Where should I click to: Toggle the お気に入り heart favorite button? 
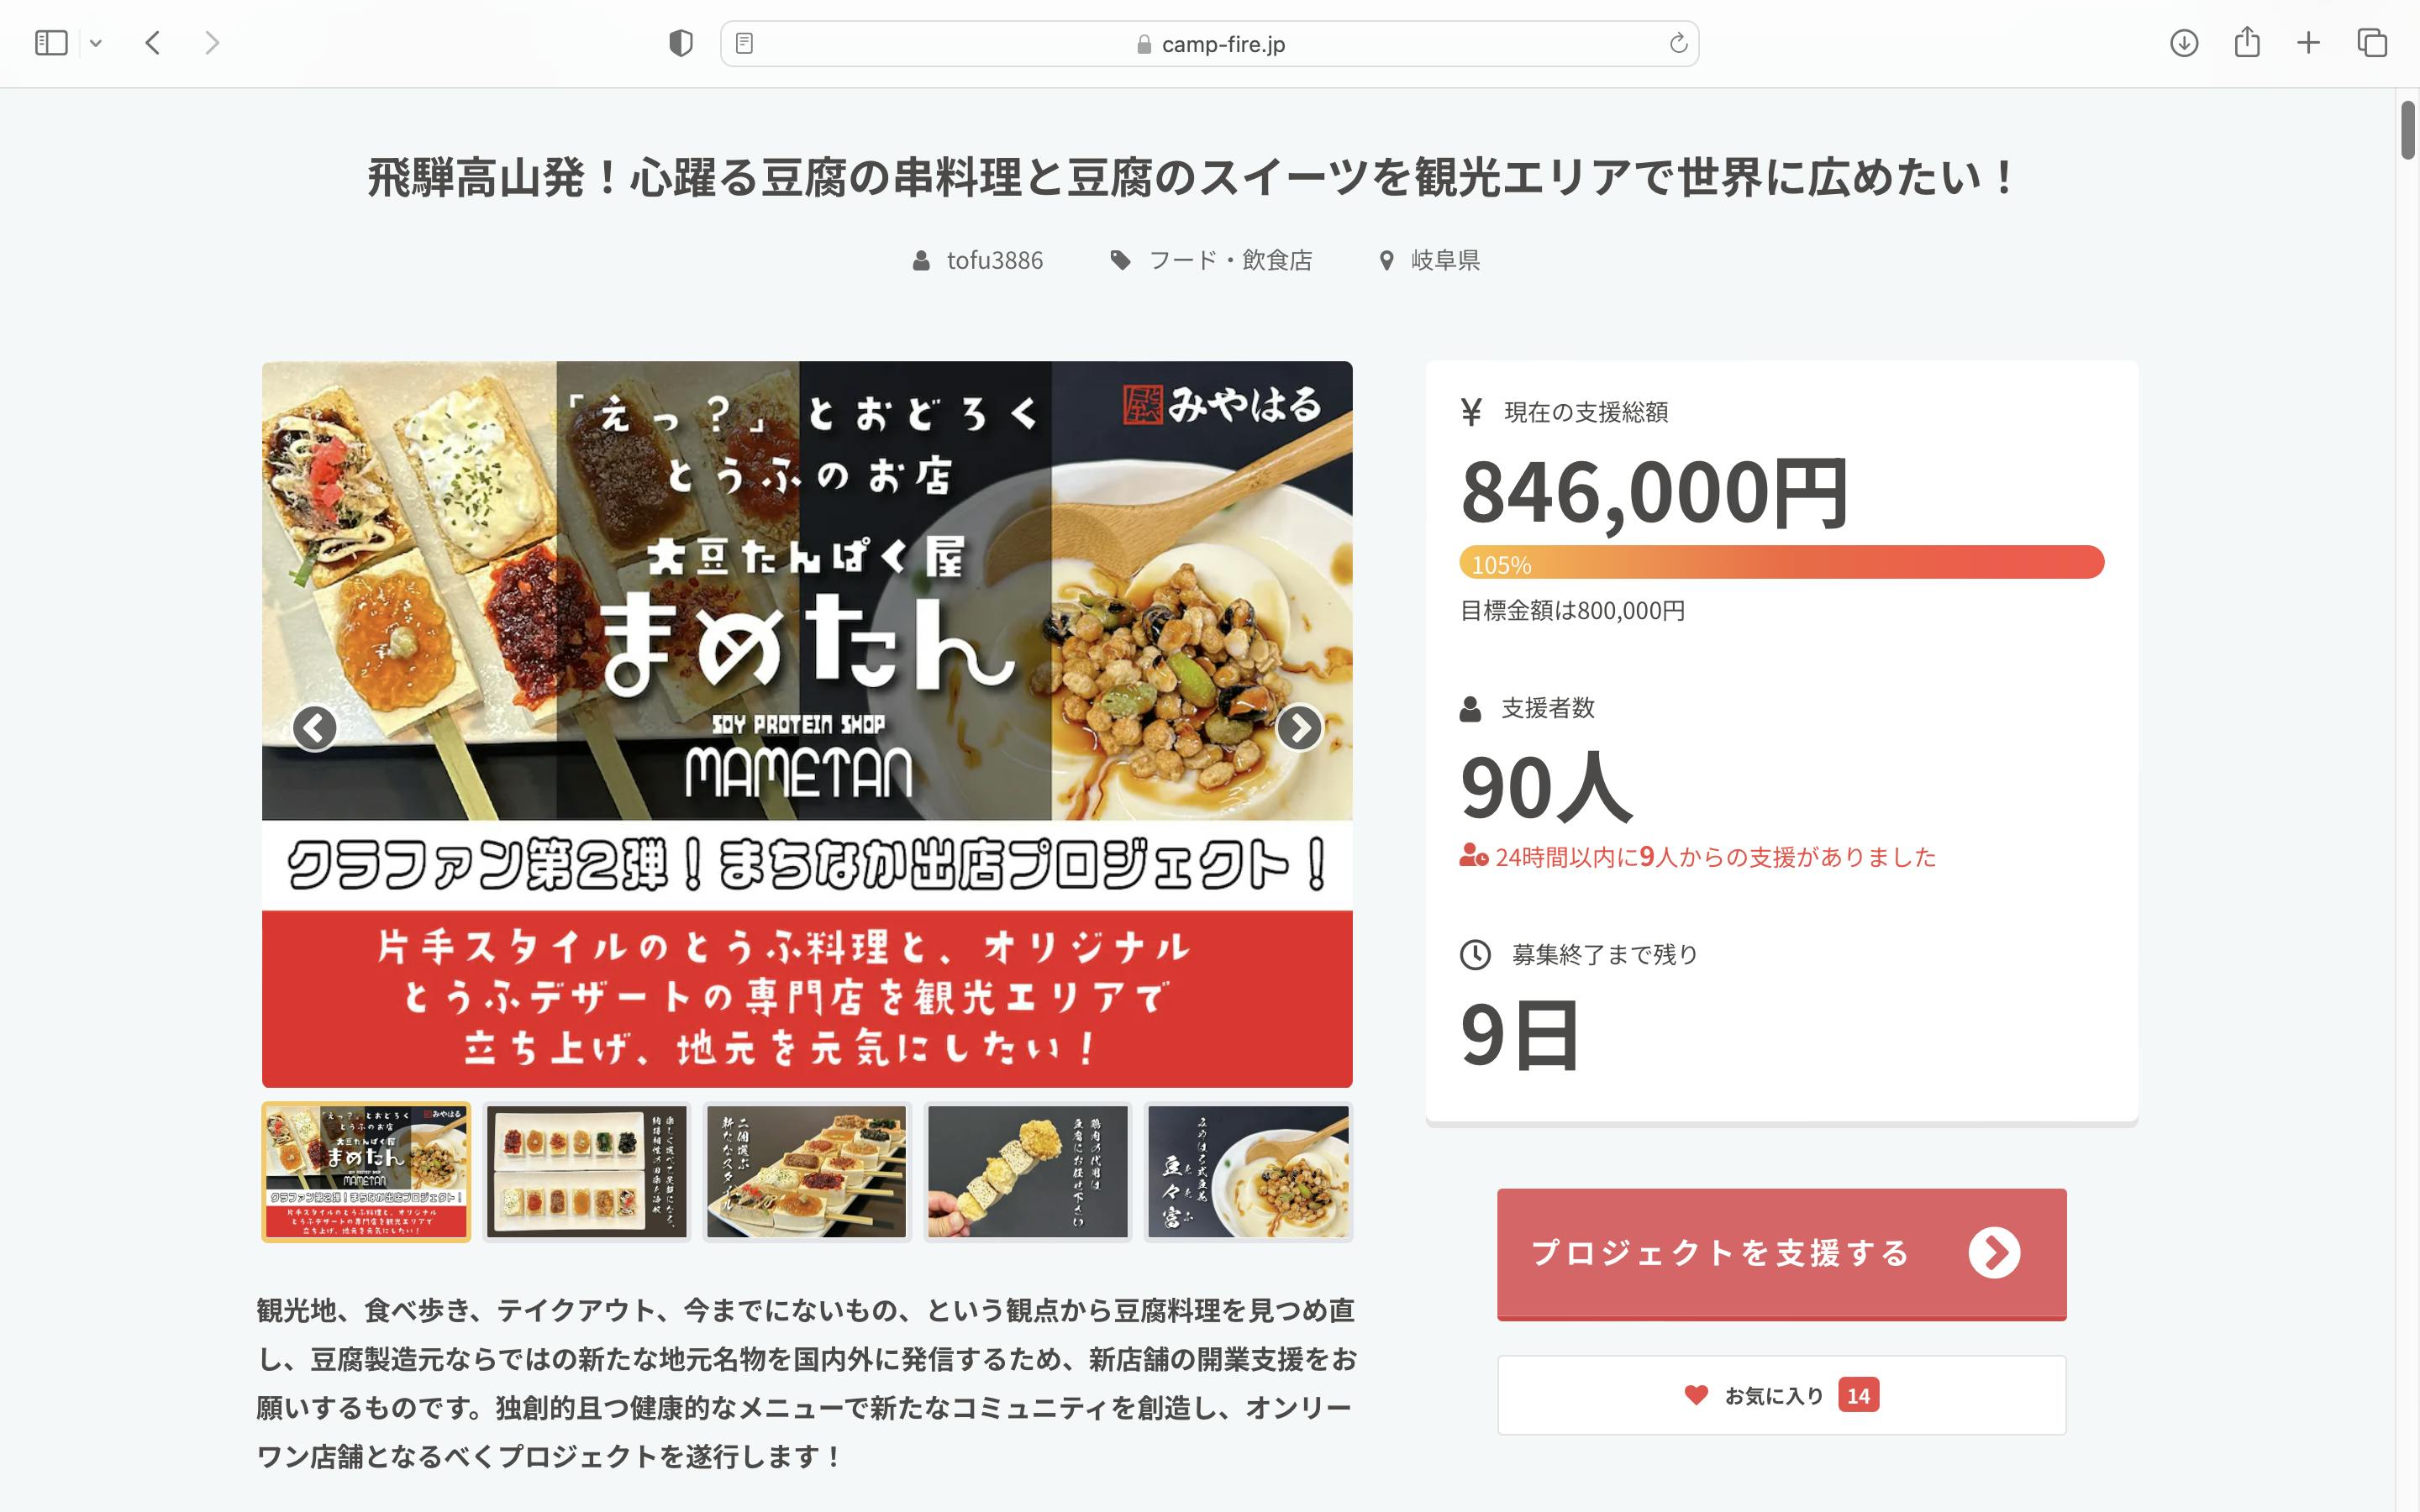1781,1395
